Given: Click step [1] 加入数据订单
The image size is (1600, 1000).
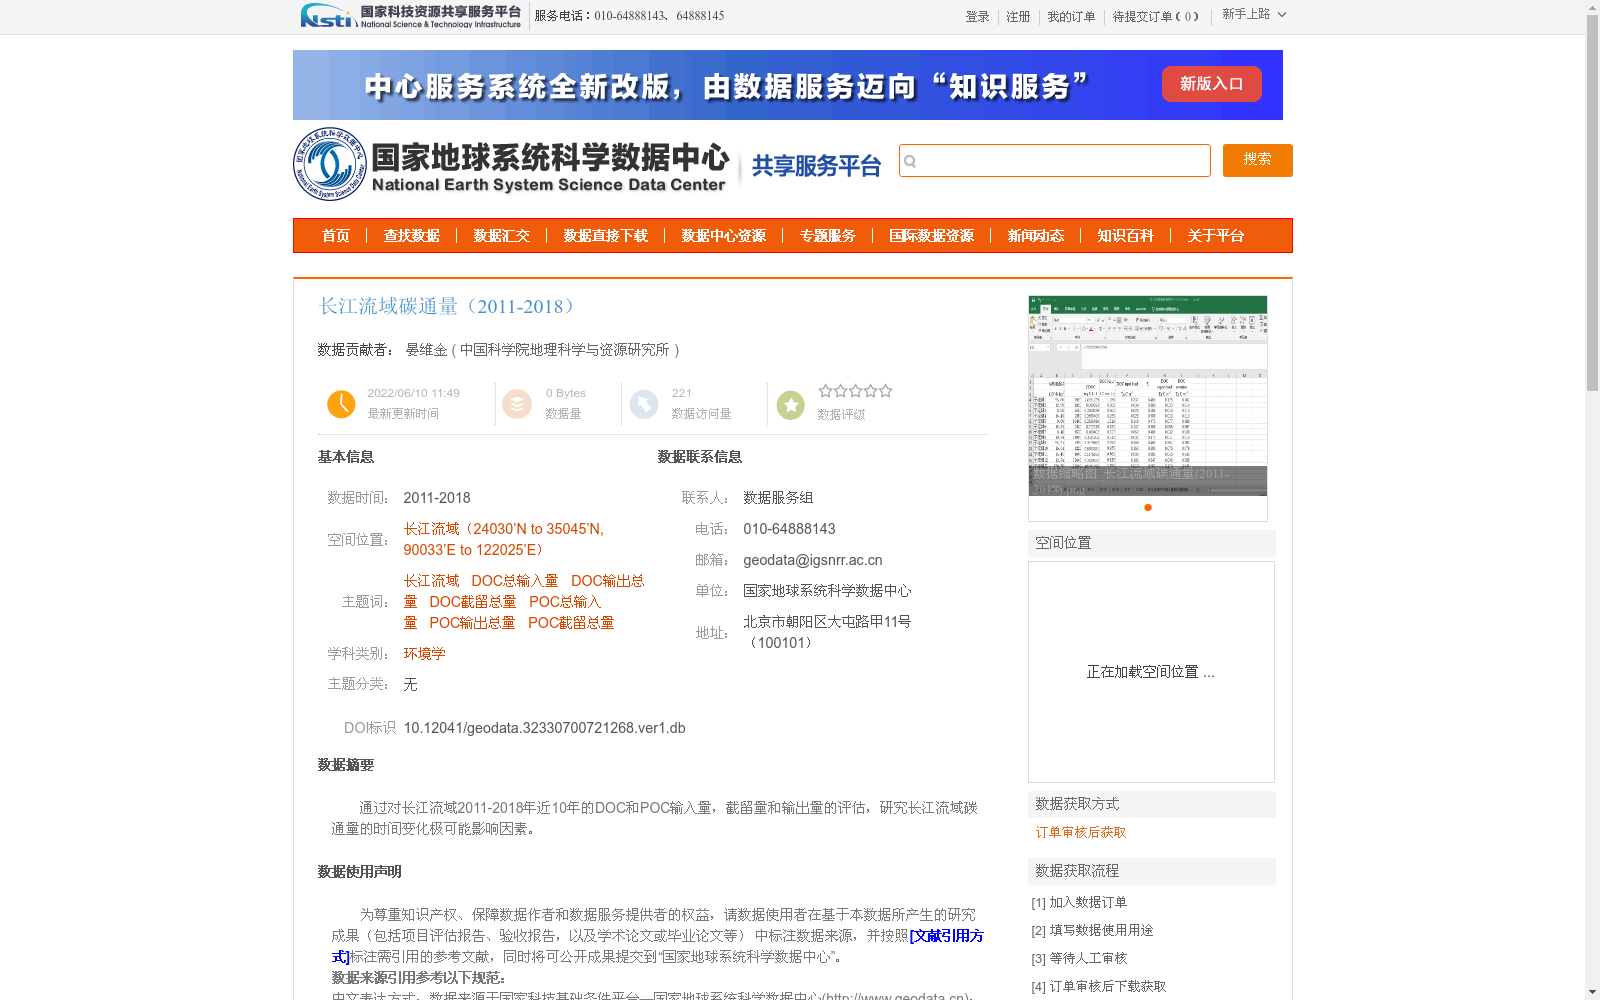Looking at the screenshot, I should click(x=1079, y=903).
